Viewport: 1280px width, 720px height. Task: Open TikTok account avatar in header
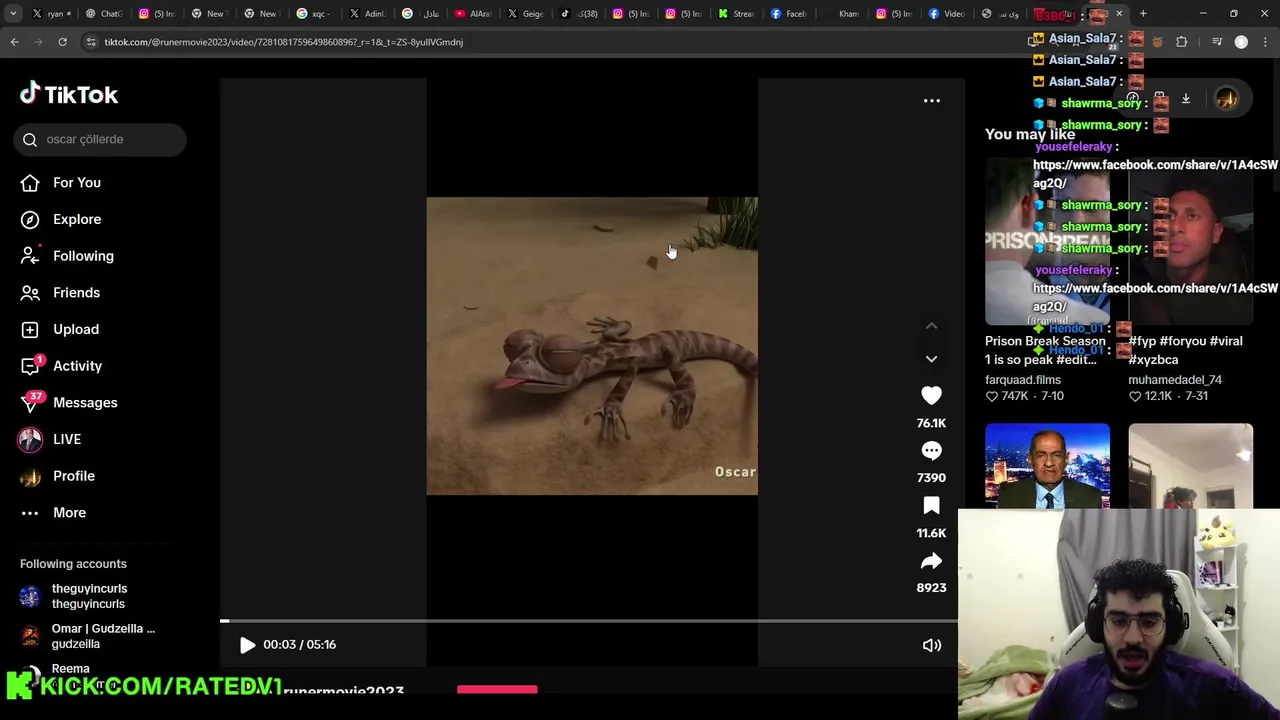[x=1226, y=99]
